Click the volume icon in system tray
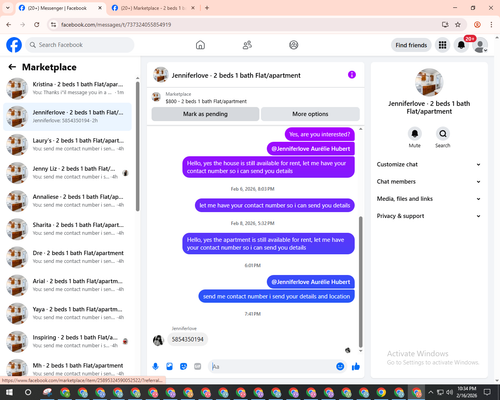Image resolution: width=500 pixels, height=400 pixels. point(450,392)
